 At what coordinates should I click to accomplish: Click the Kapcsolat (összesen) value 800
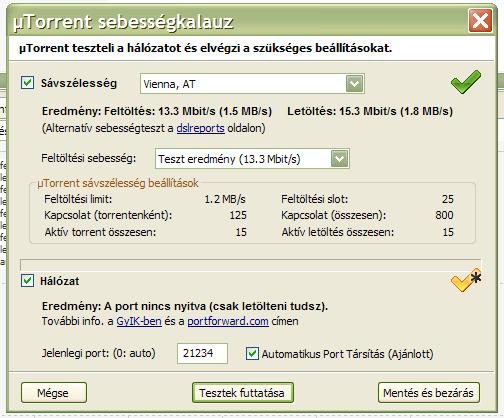point(444,215)
